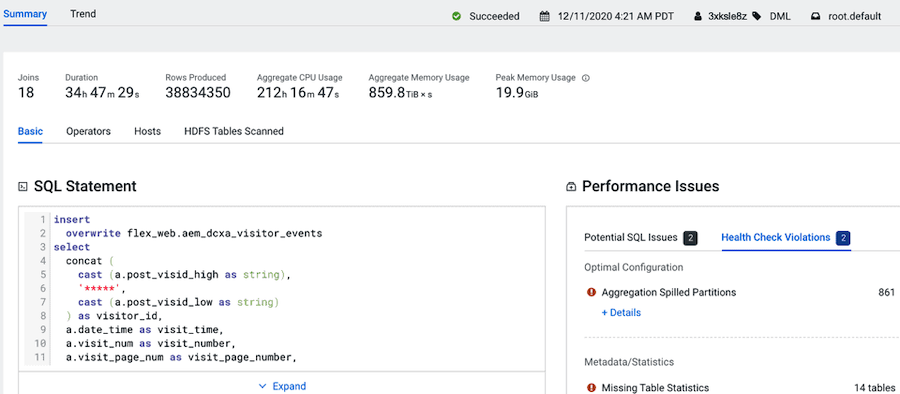This screenshot has height=394, width=900.
Task: Click the green Succeeded status check icon
Action: point(456,16)
